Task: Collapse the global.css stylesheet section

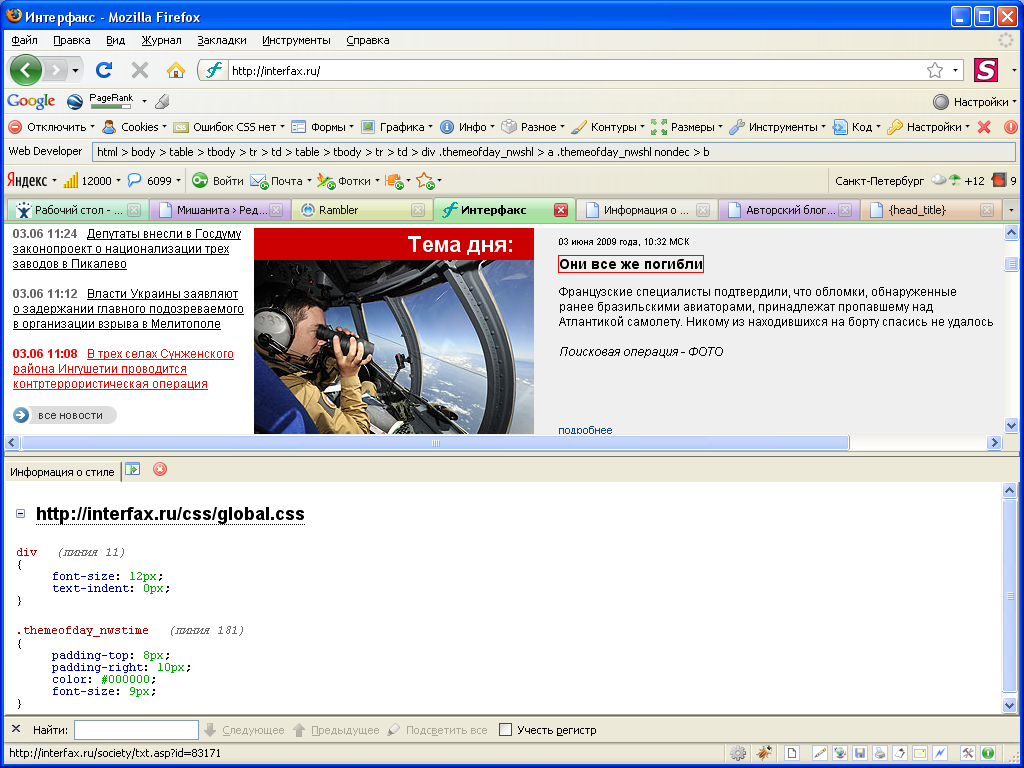Action: [20, 513]
